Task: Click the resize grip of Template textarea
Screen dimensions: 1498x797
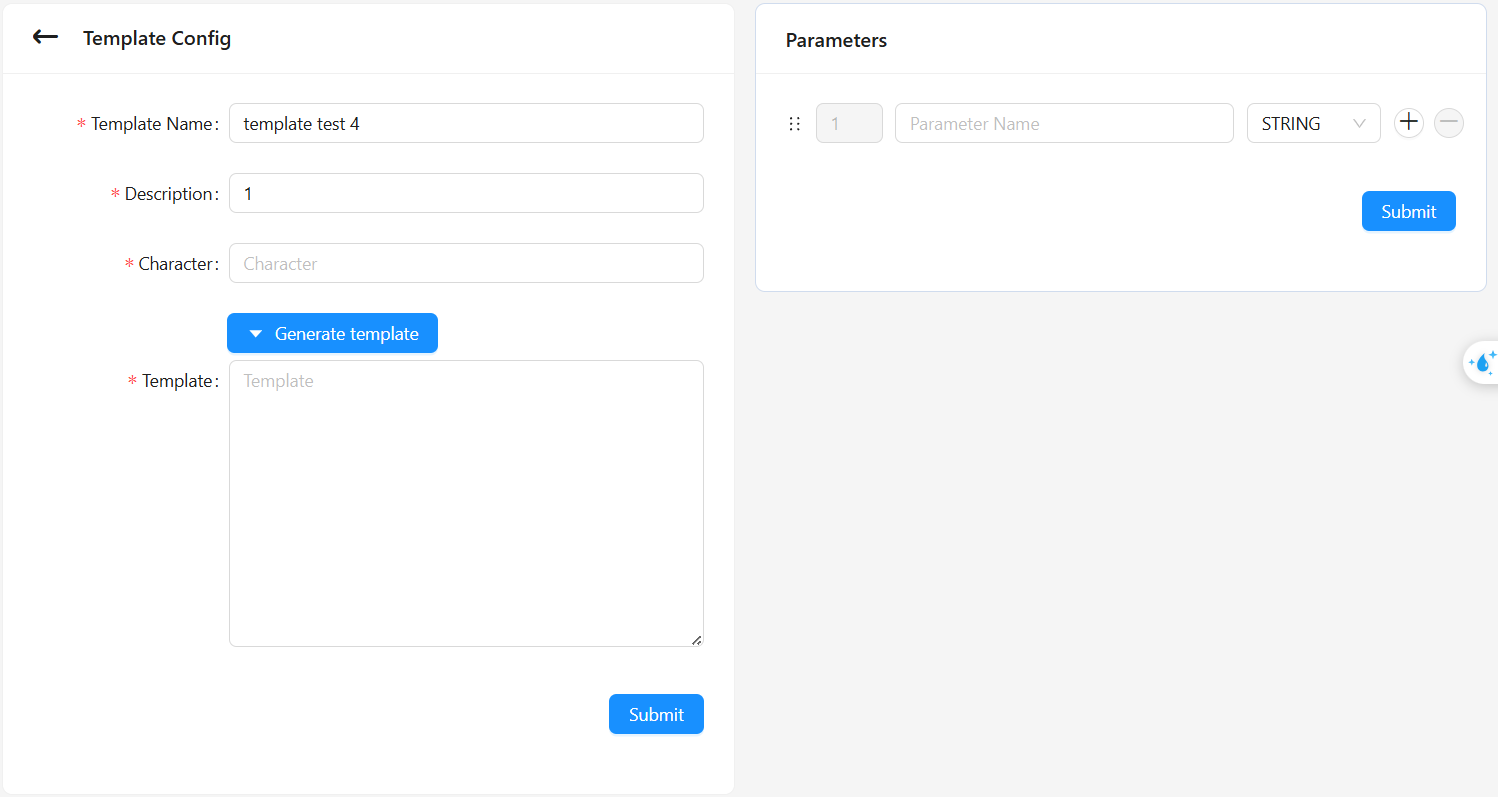Action: pyautogui.click(x=696, y=639)
